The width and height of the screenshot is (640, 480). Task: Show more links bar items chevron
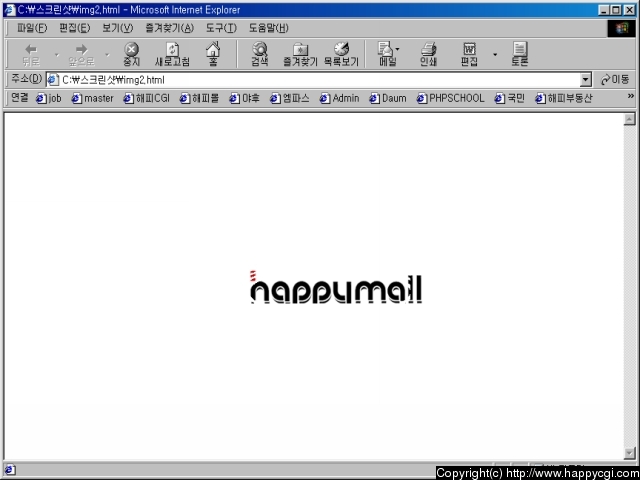630,96
